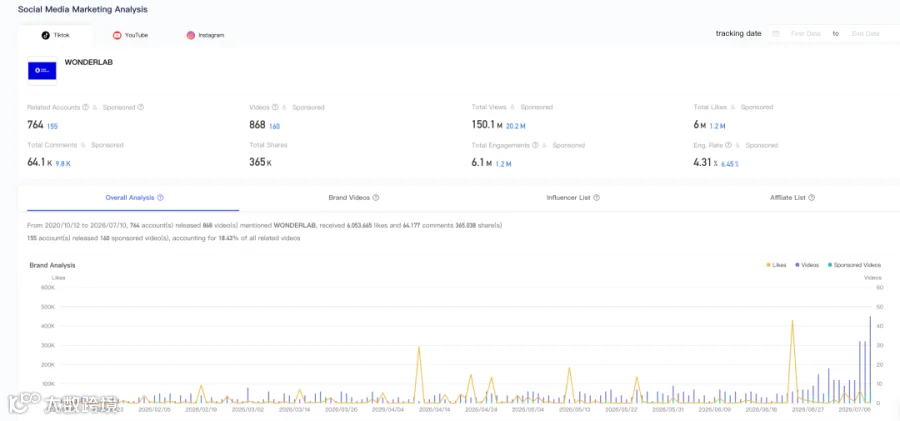The height and width of the screenshot is (421, 900).
Task: Set the First Date field
Action: click(806, 34)
